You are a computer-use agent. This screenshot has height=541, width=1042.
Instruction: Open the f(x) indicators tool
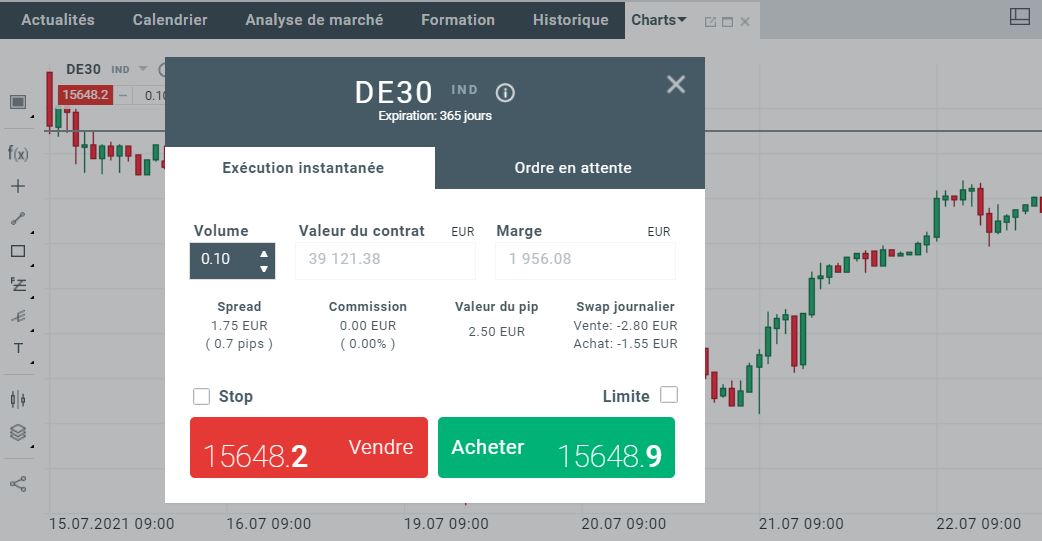point(17,153)
